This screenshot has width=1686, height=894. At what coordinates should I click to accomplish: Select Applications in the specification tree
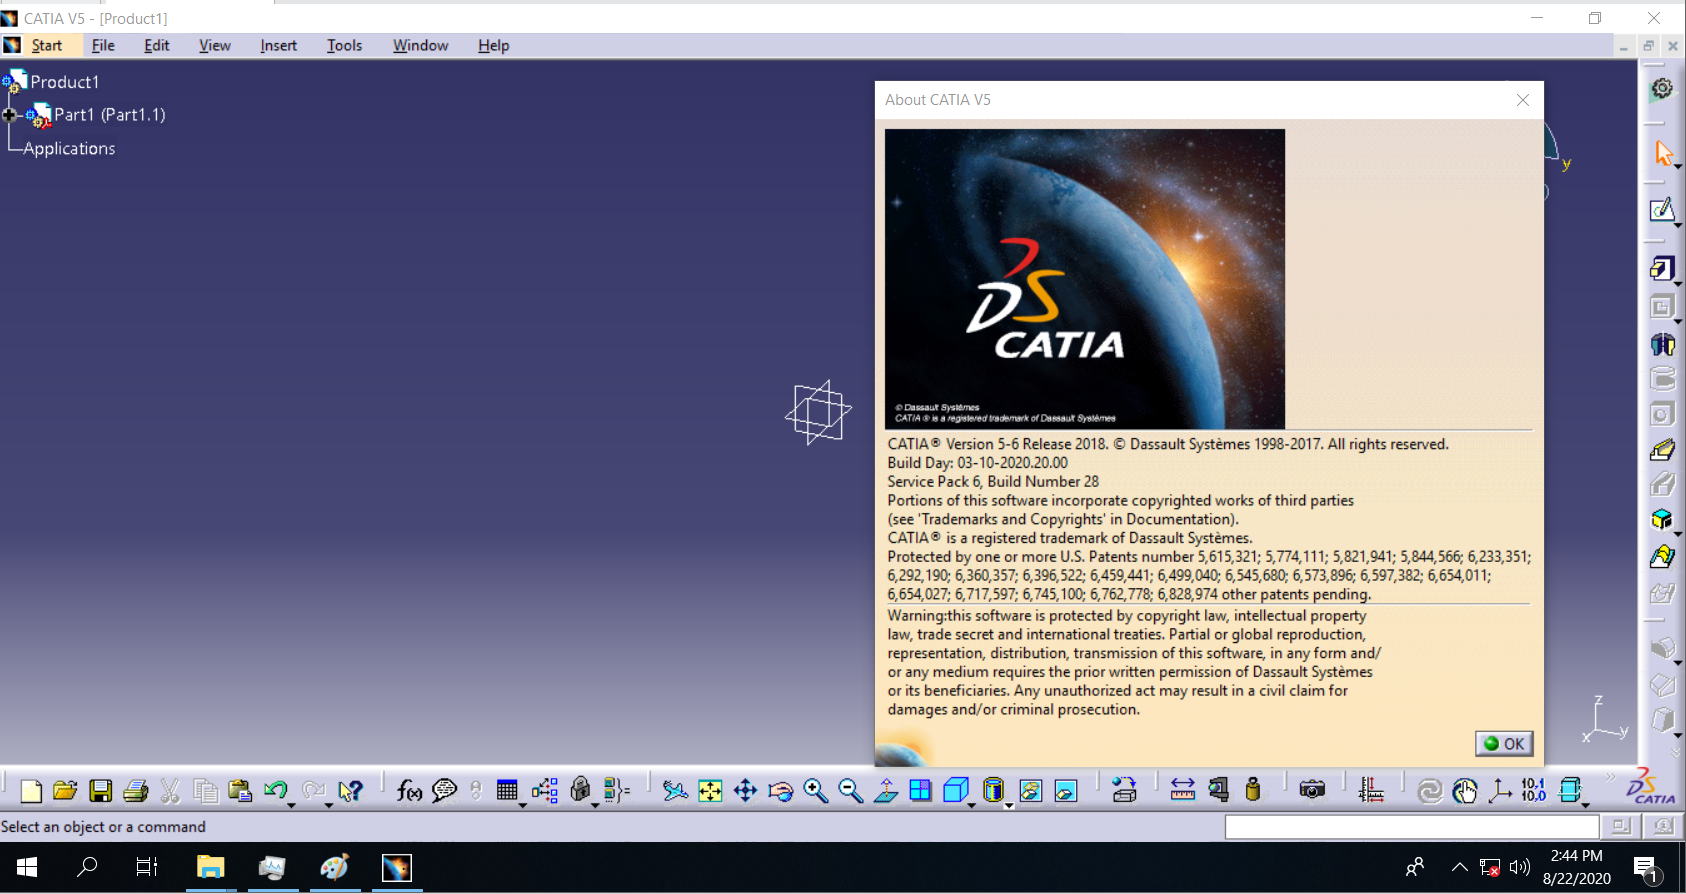coord(69,148)
